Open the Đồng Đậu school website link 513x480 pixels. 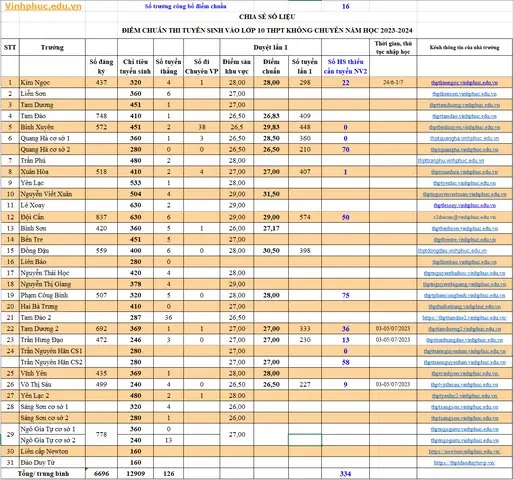[x=452, y=251]
